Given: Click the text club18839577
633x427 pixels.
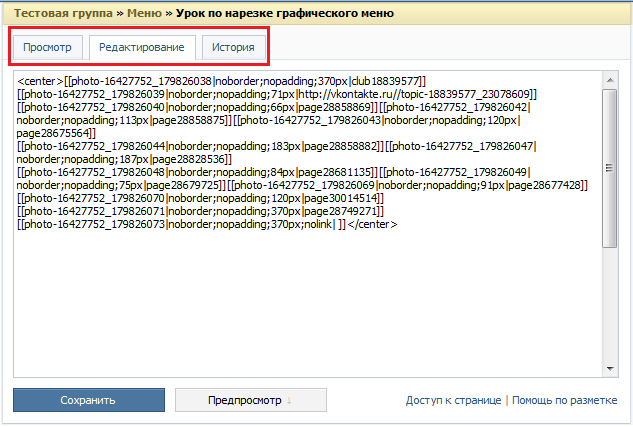Looking at the screenshot, I should 385,81.
